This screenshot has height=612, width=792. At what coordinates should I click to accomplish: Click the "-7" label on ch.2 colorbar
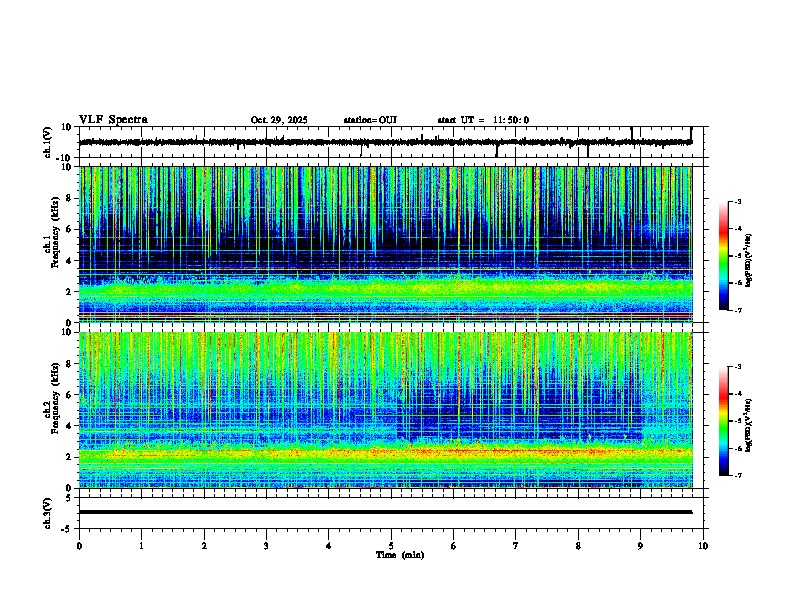click(737, 476)
